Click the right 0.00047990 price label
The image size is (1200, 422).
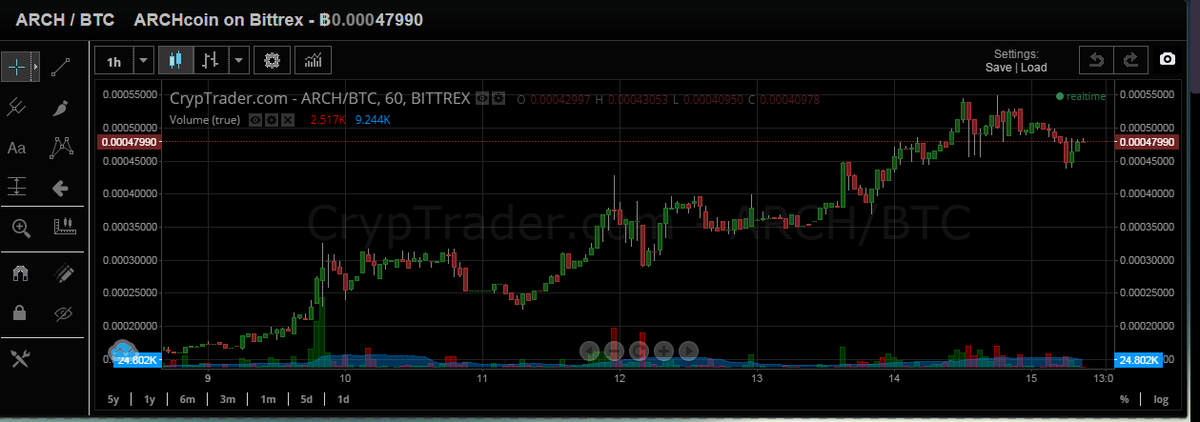(x=1145, y=142)
